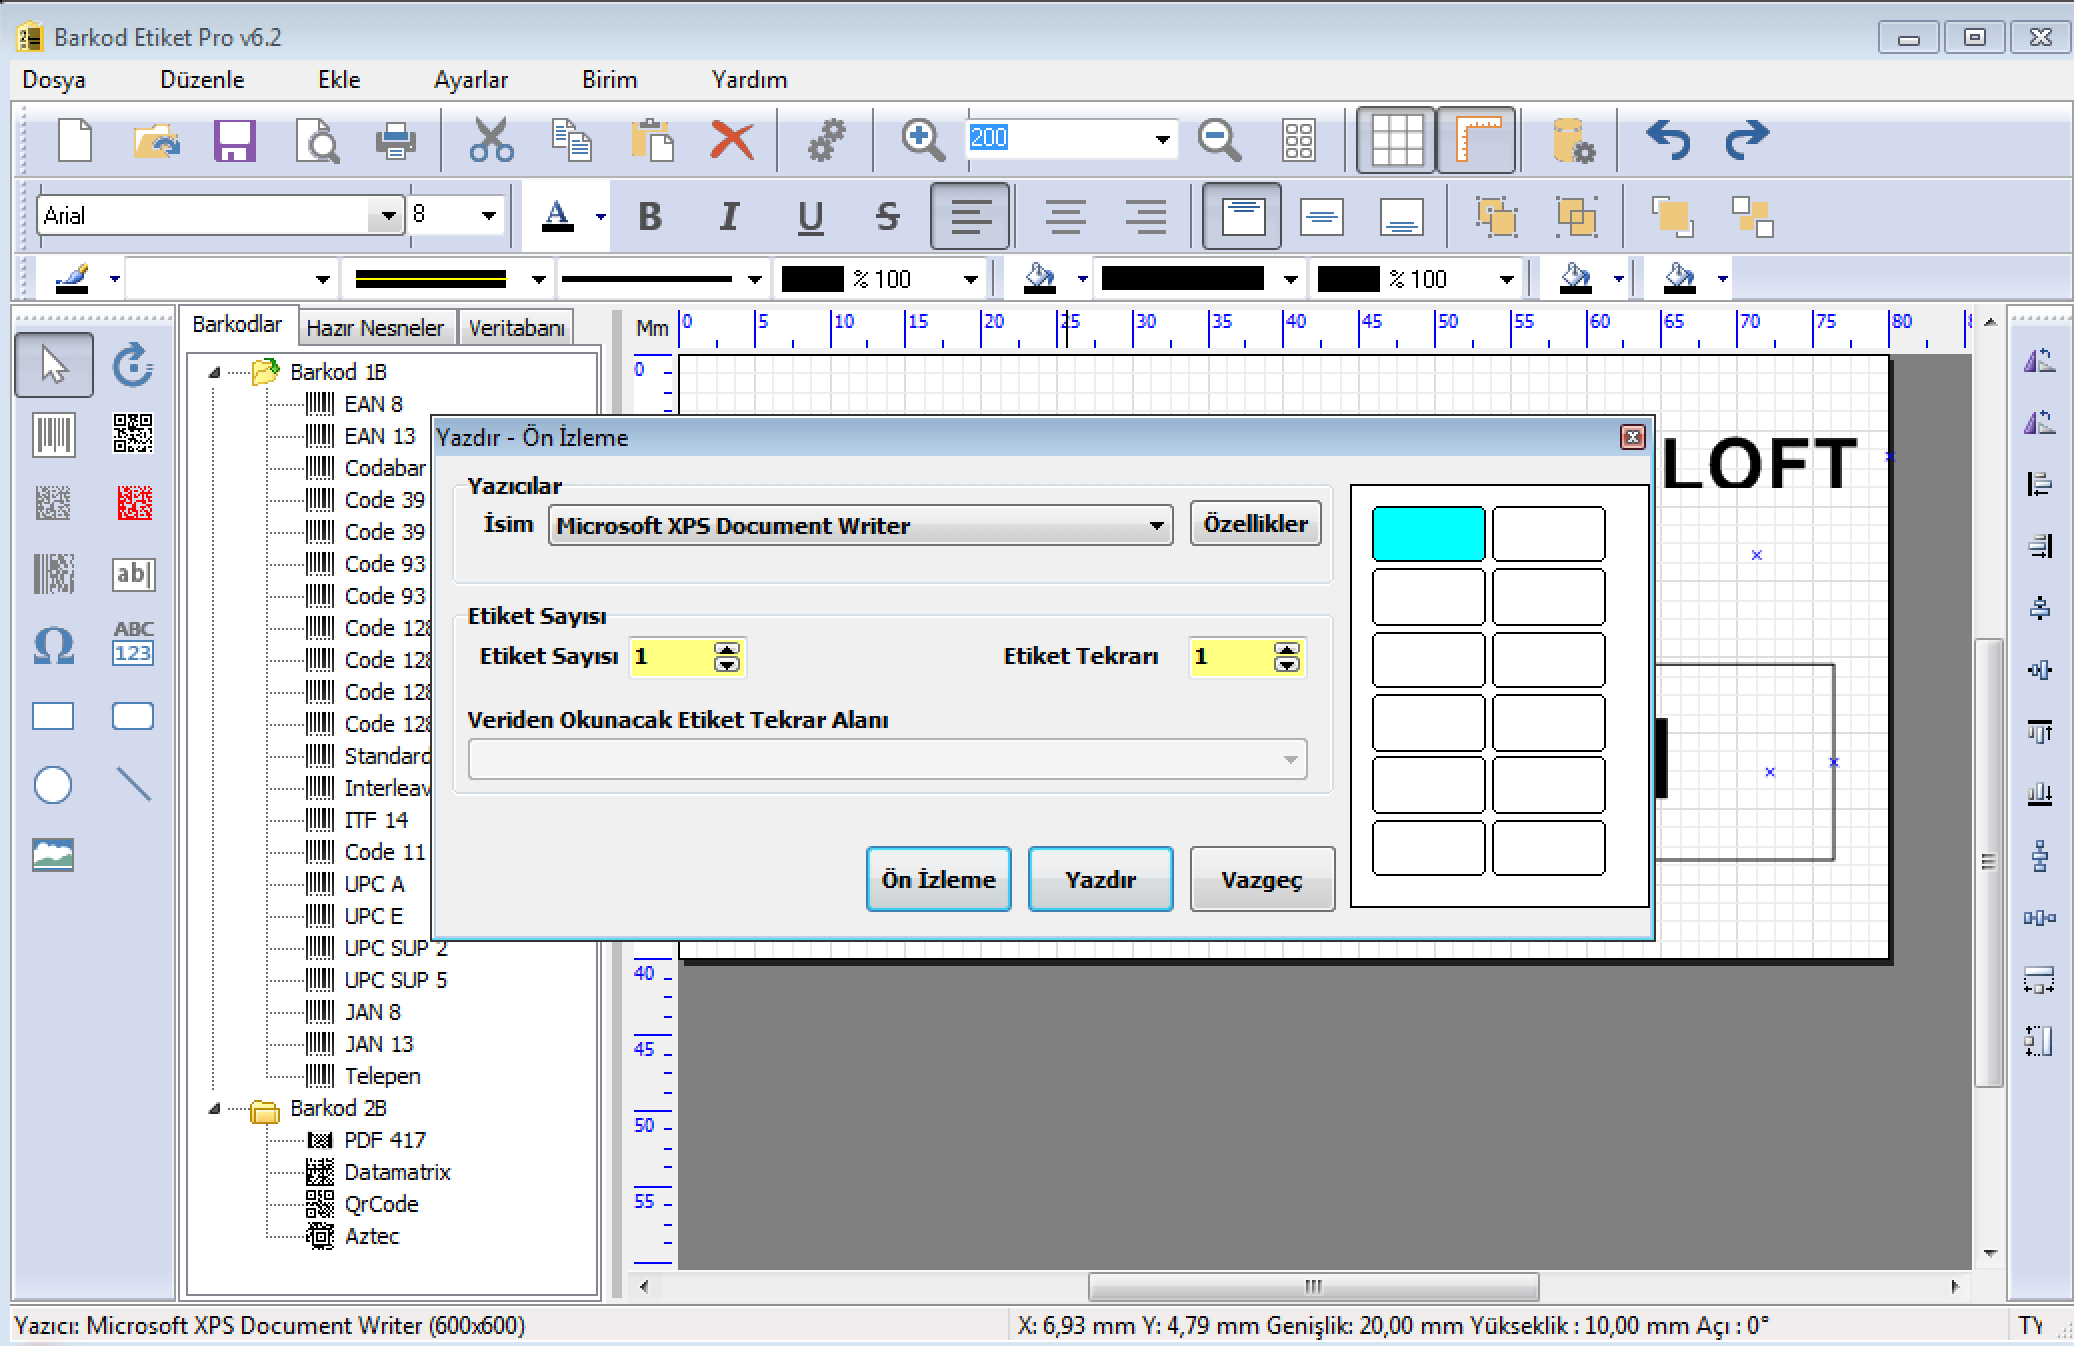Screen dimensions: 2074x1346
Task: Close the Yazdır - Ön İzleme dialog
Action: (1632, 437)
